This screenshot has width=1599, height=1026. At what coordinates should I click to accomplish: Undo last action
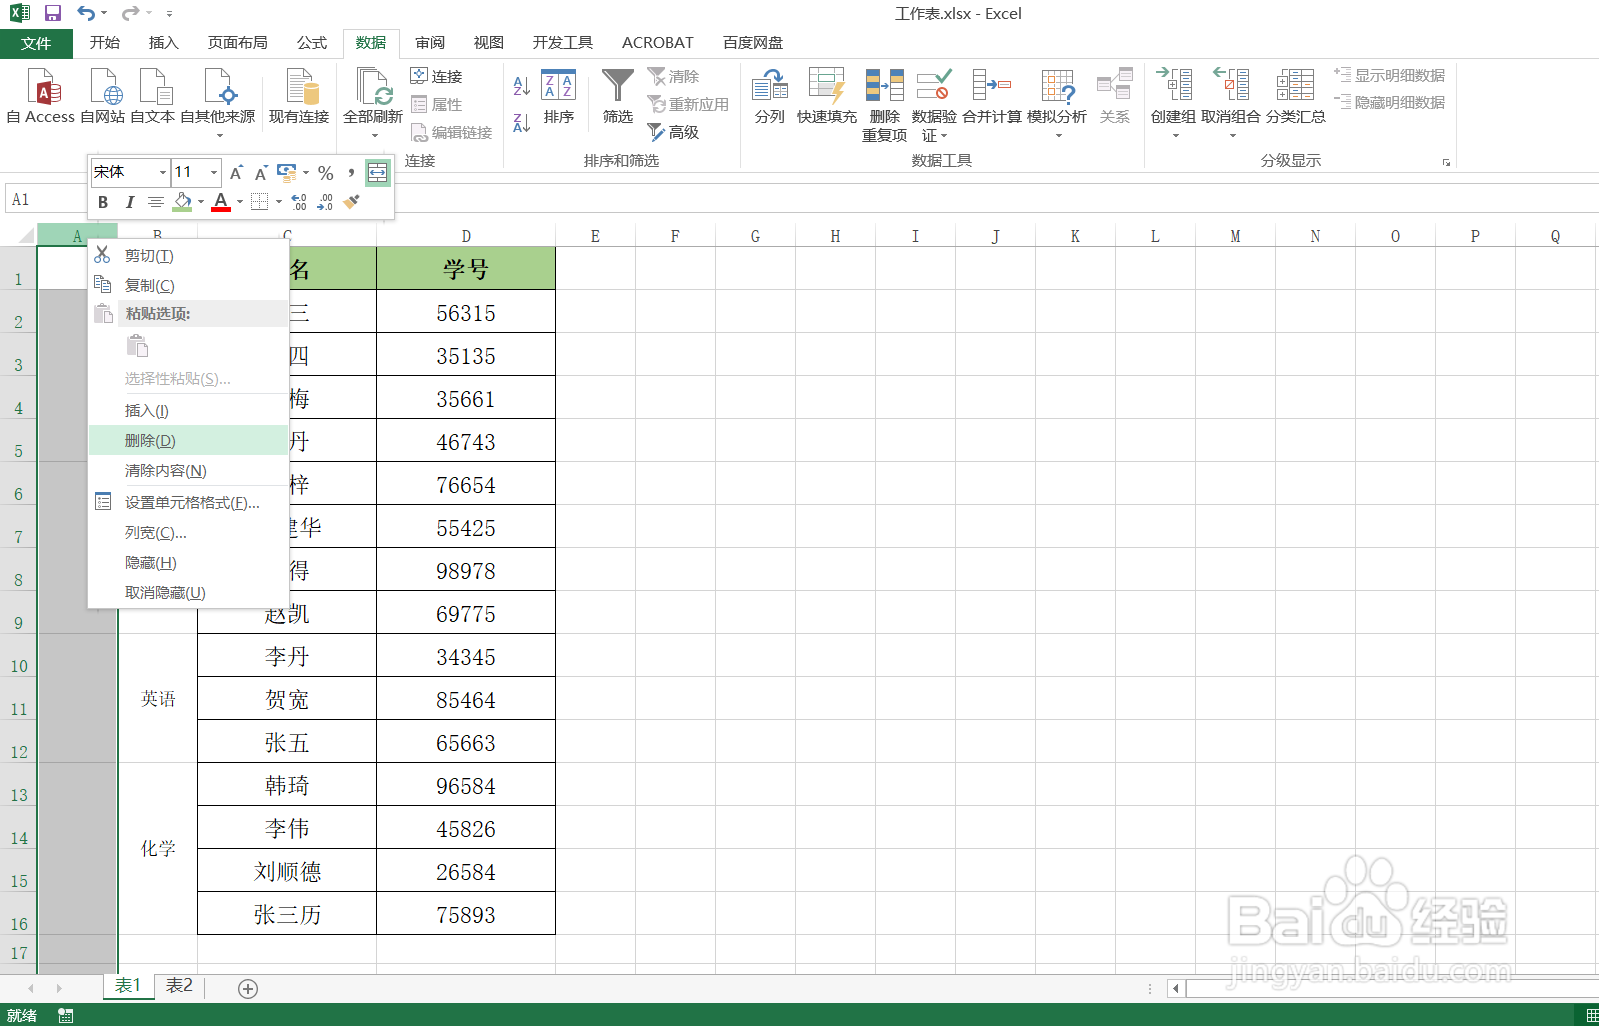(x=86, y=13)
